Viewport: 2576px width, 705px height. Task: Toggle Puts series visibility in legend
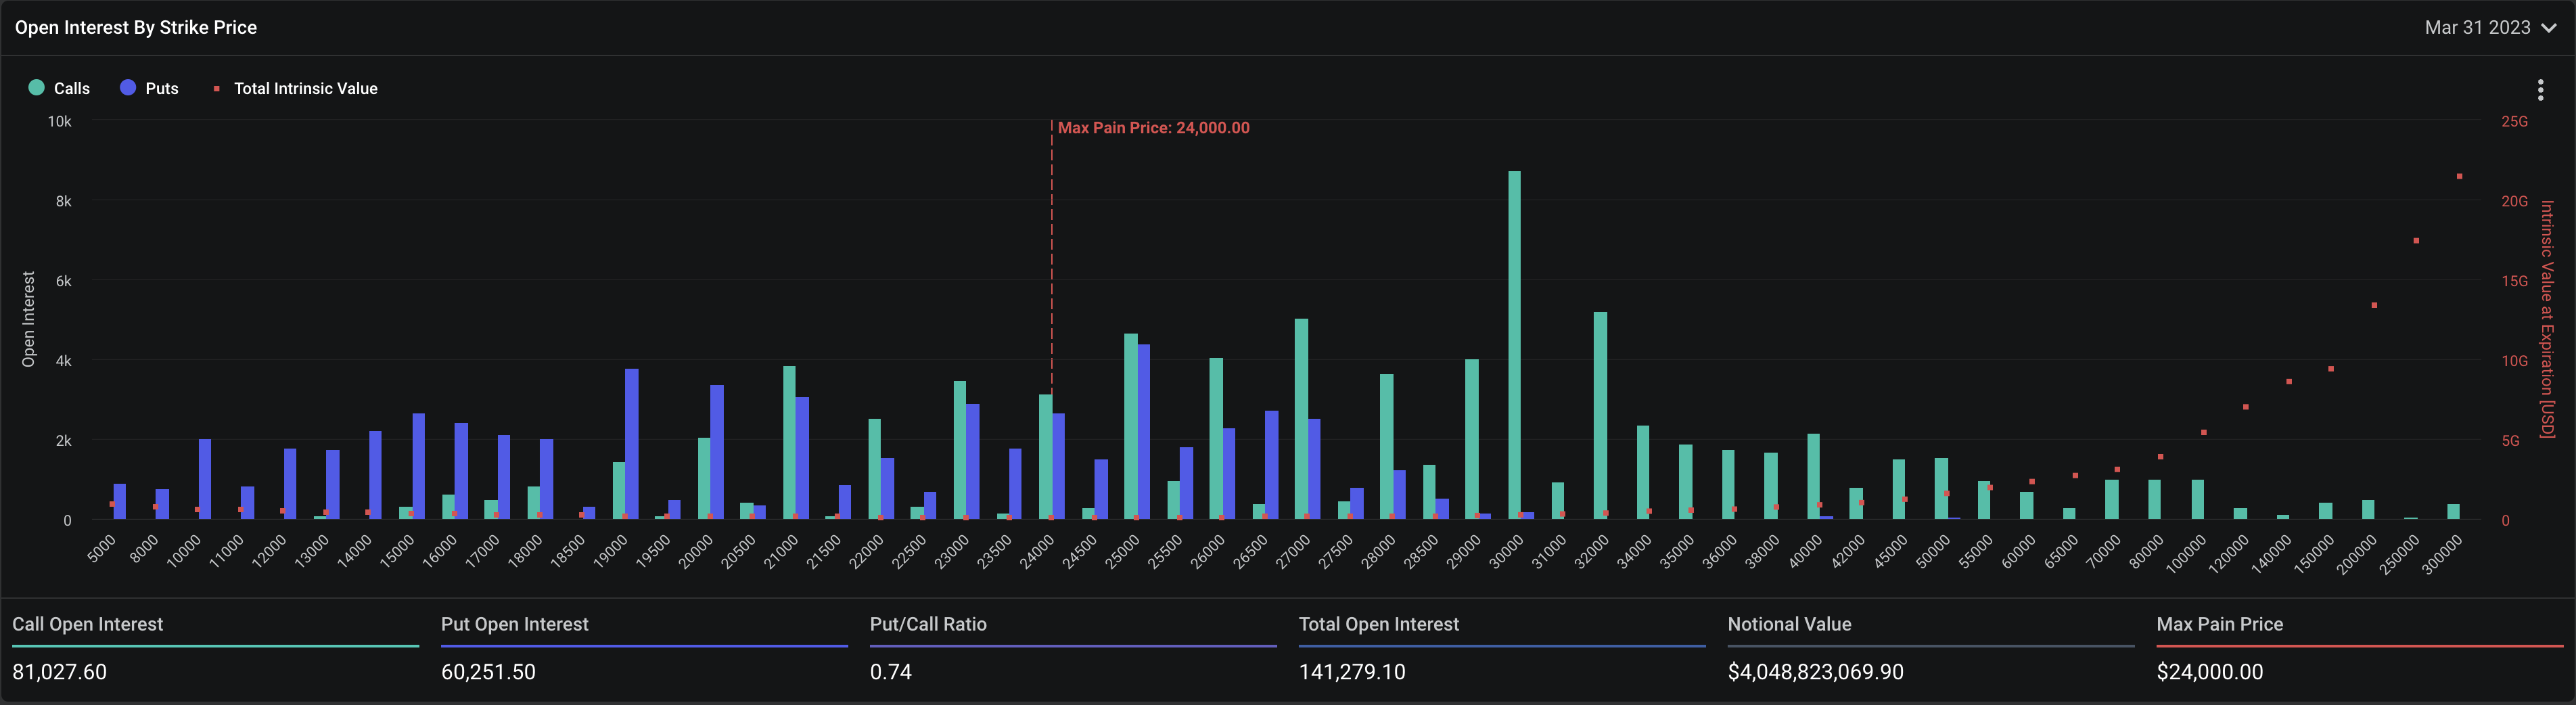(162, 88)
